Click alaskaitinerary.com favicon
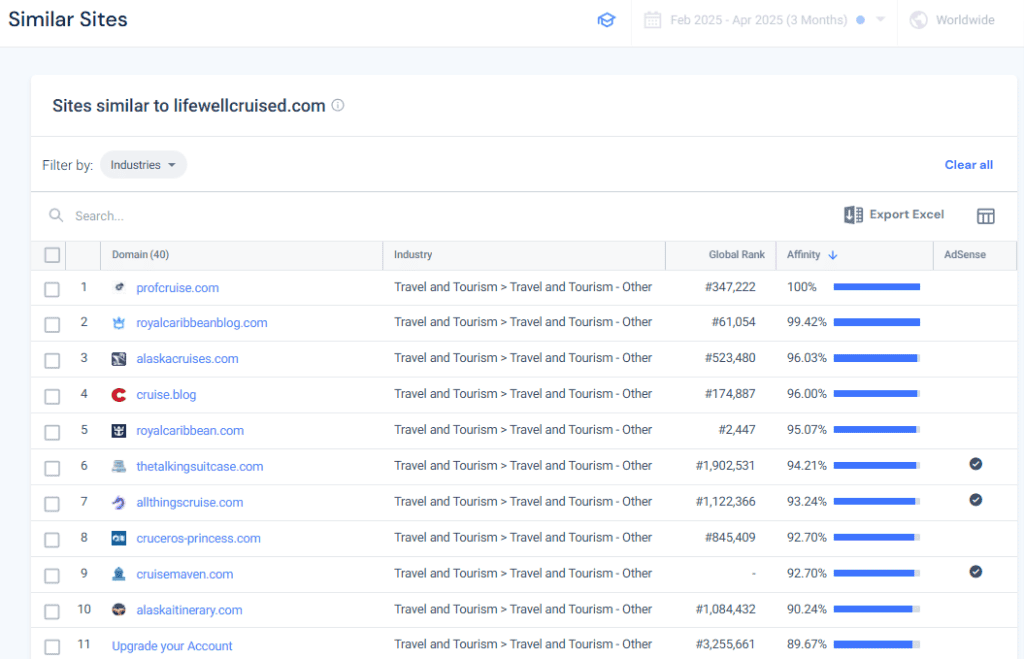This screenshot has width=1024, height=659. (119, 609)
